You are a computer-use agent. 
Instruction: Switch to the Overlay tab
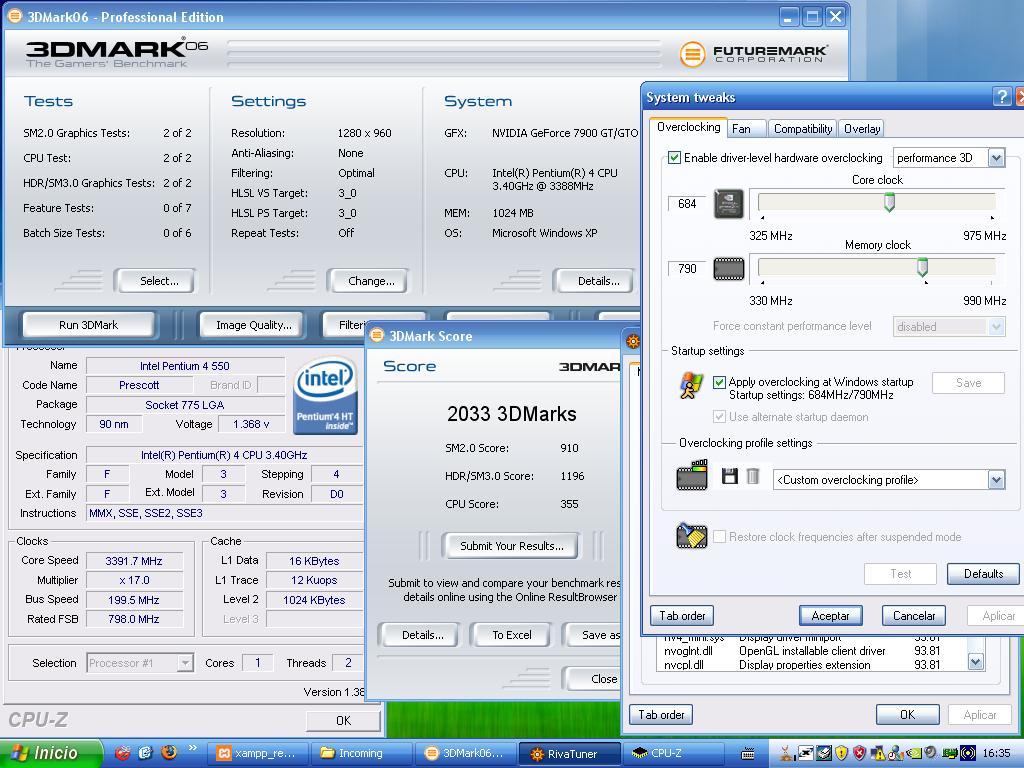(x=862, y=129)
